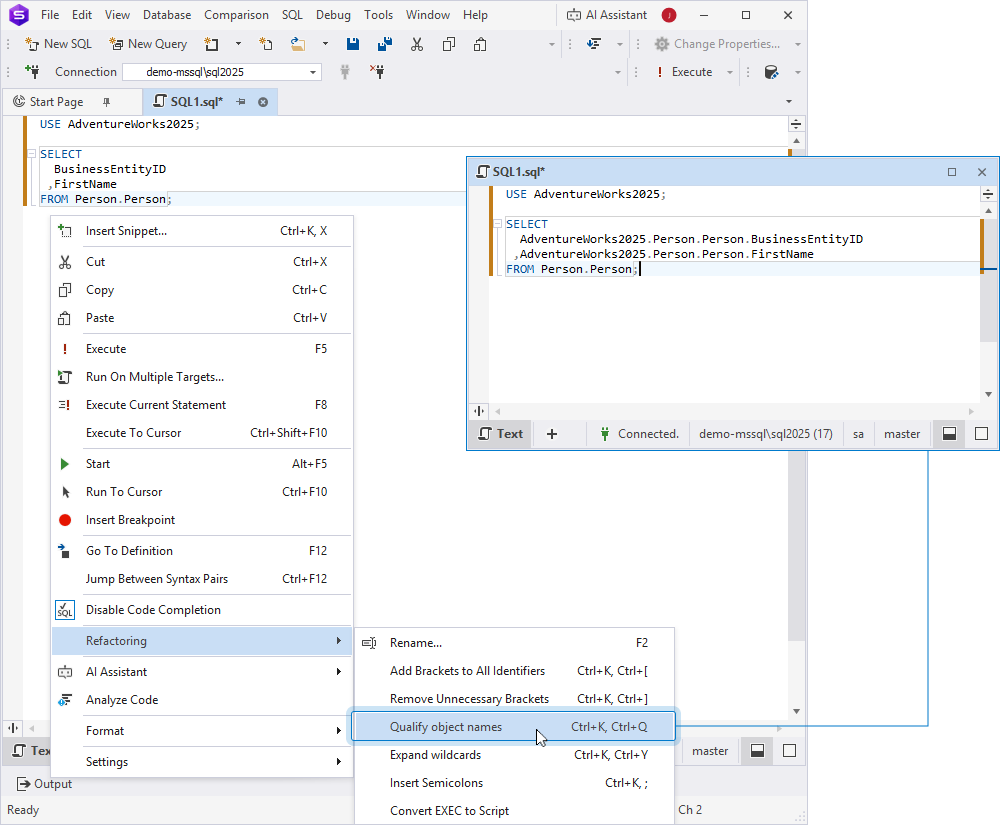Click the database icon next to Execute

[771, 72]
